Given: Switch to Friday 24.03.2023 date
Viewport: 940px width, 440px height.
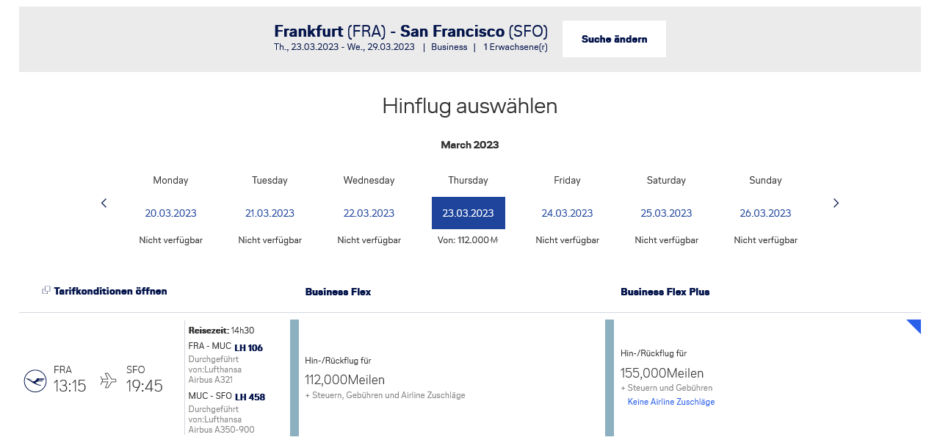Looking at the screenshot, I should [567, 213].
